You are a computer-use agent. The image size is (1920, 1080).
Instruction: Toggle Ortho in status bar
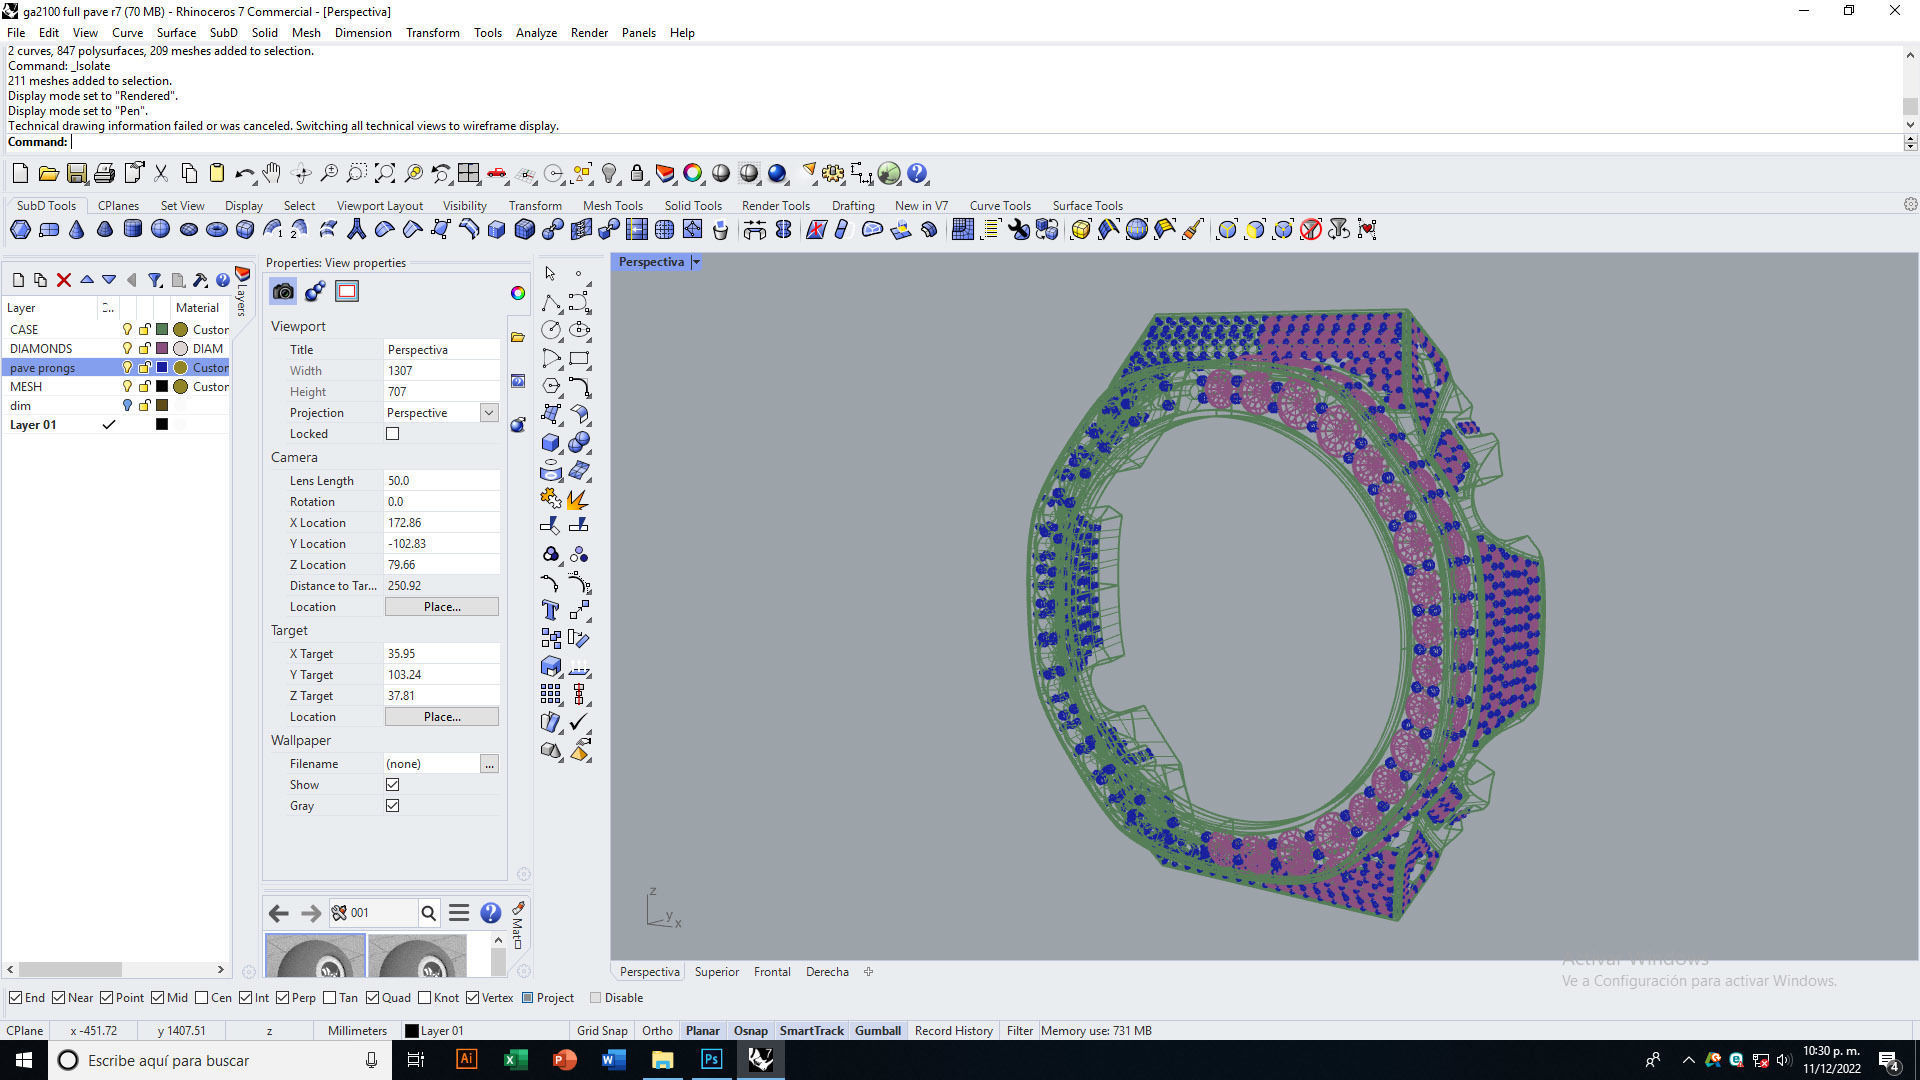[657, 1031]
